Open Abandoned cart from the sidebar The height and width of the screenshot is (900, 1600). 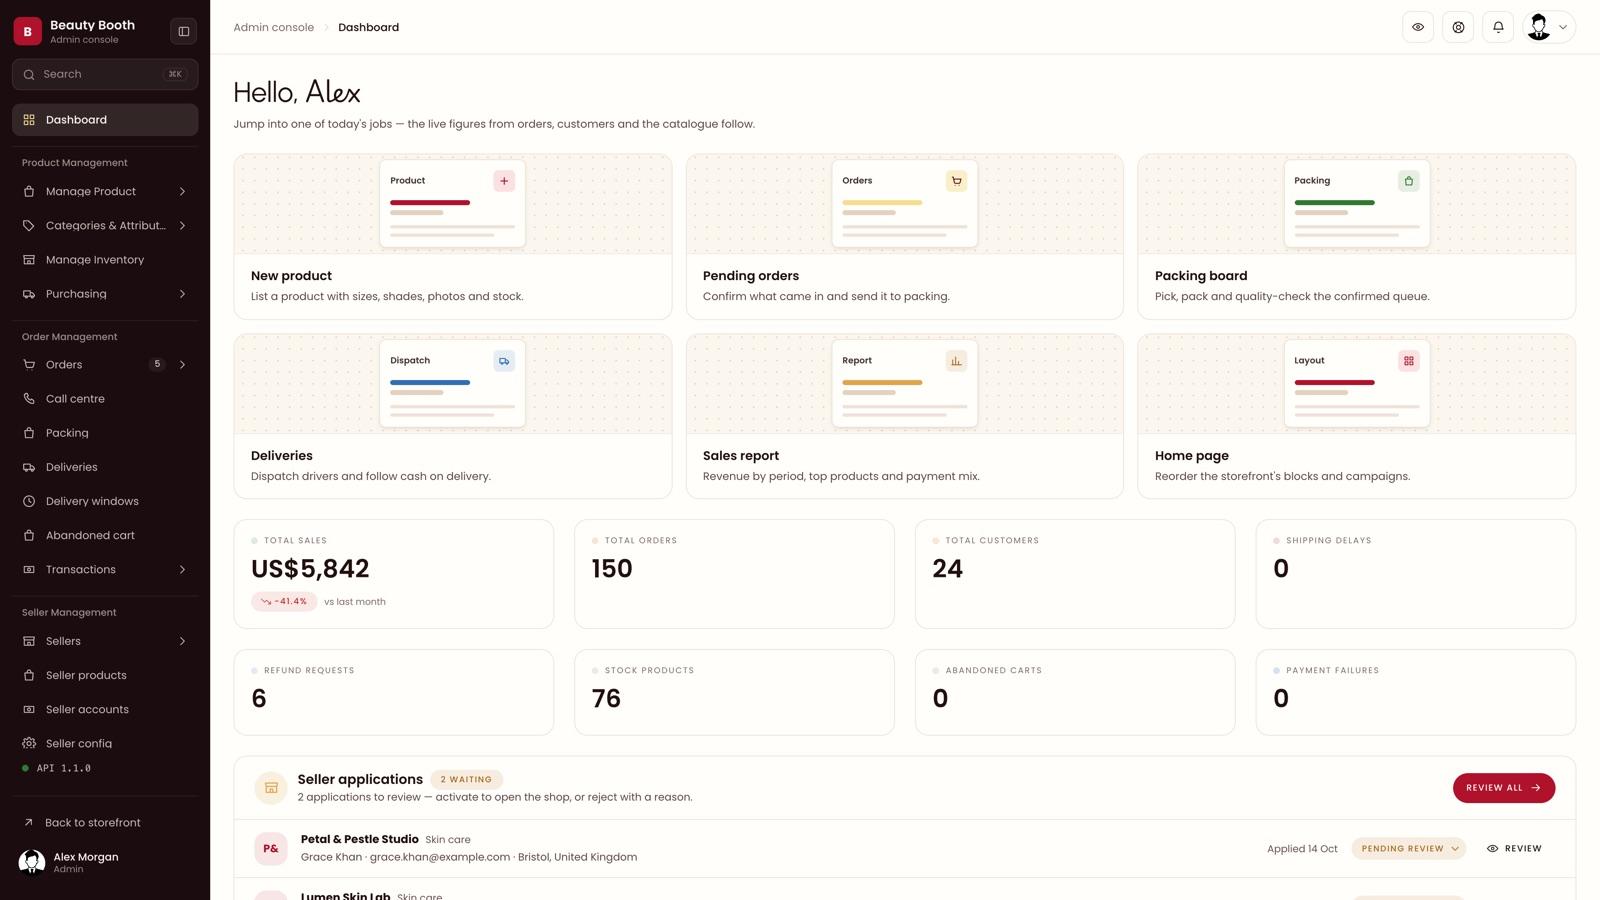click(x=105, y=536)
